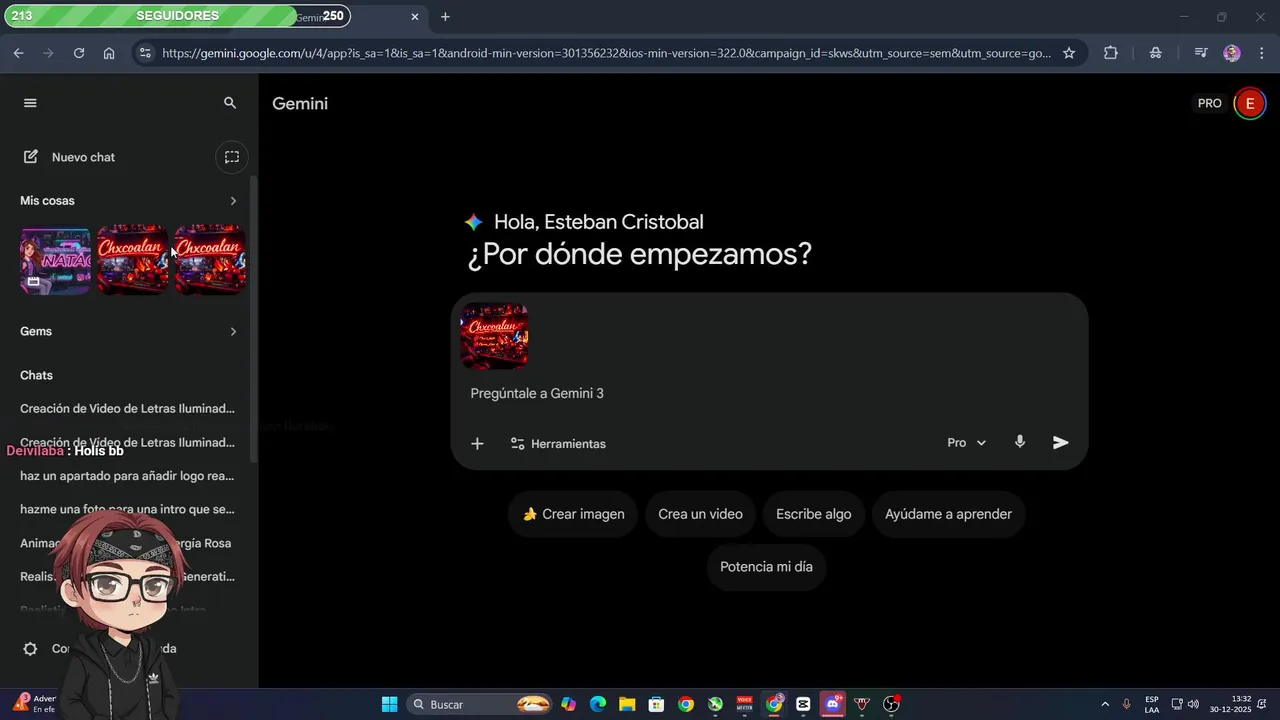The width and height of the screenshot is (1280, 720).
Task: Click the PRO badge
Action: coord(1210,103)
